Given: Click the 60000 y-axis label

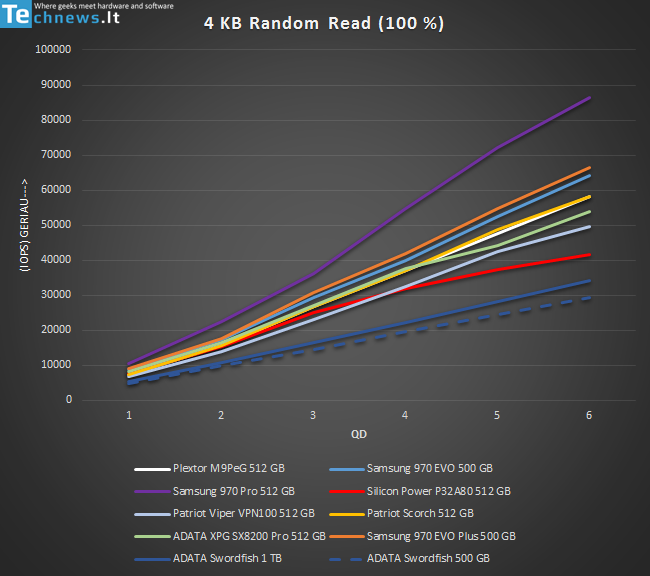Looking at the screenshot, I should pyautogui.click(x=56, y=190).
